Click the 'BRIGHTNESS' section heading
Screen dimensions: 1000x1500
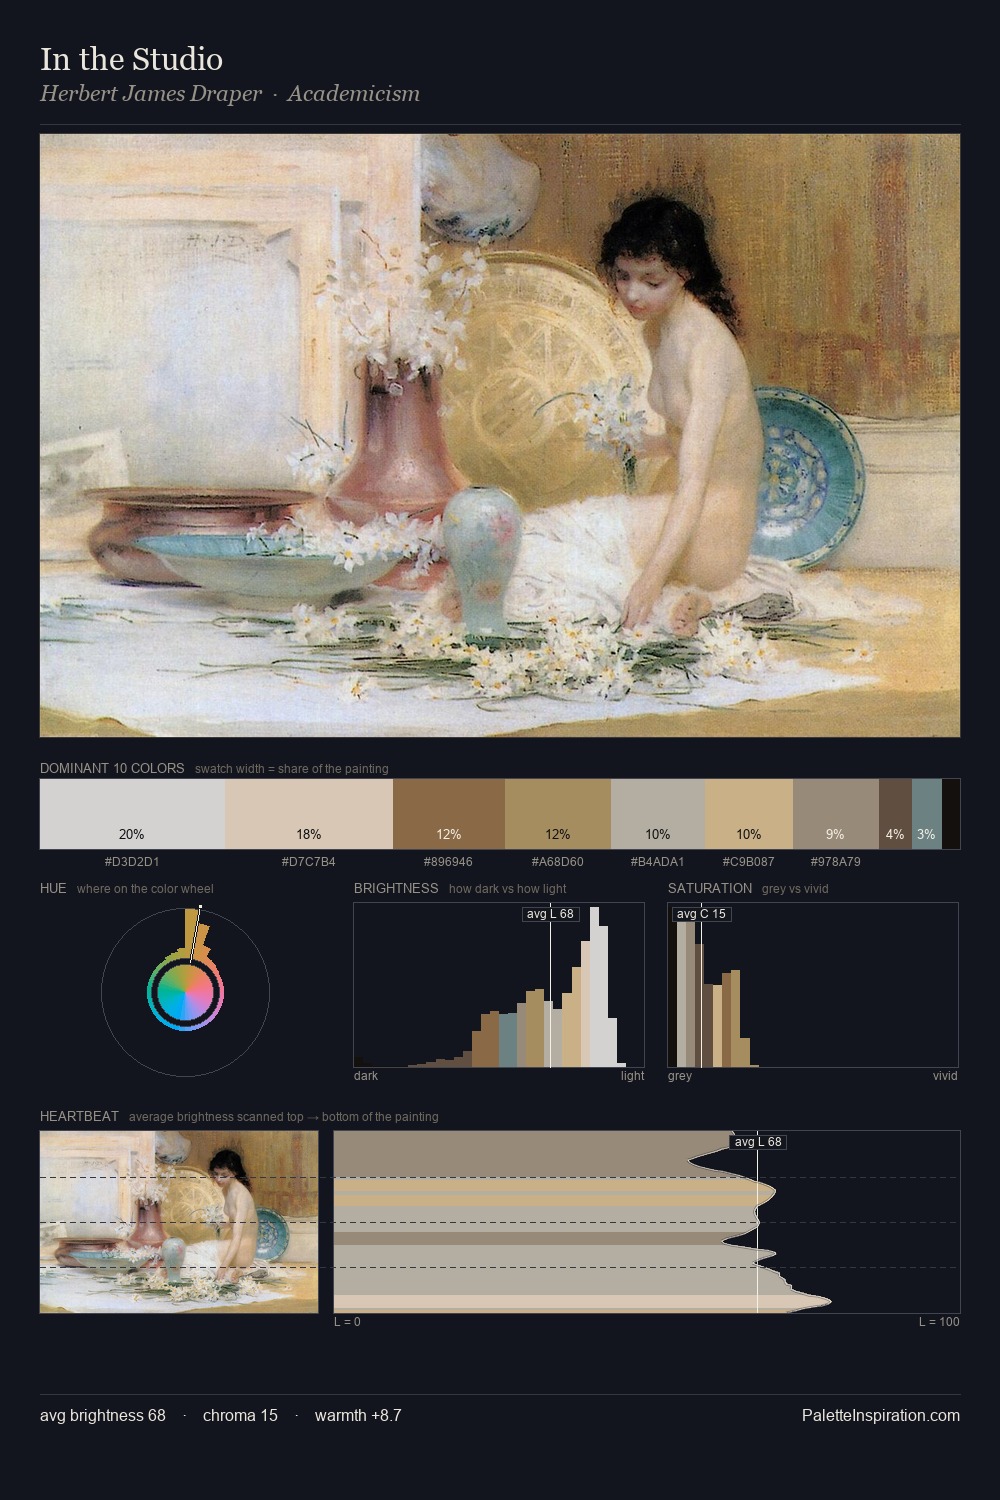click(396, 888)
